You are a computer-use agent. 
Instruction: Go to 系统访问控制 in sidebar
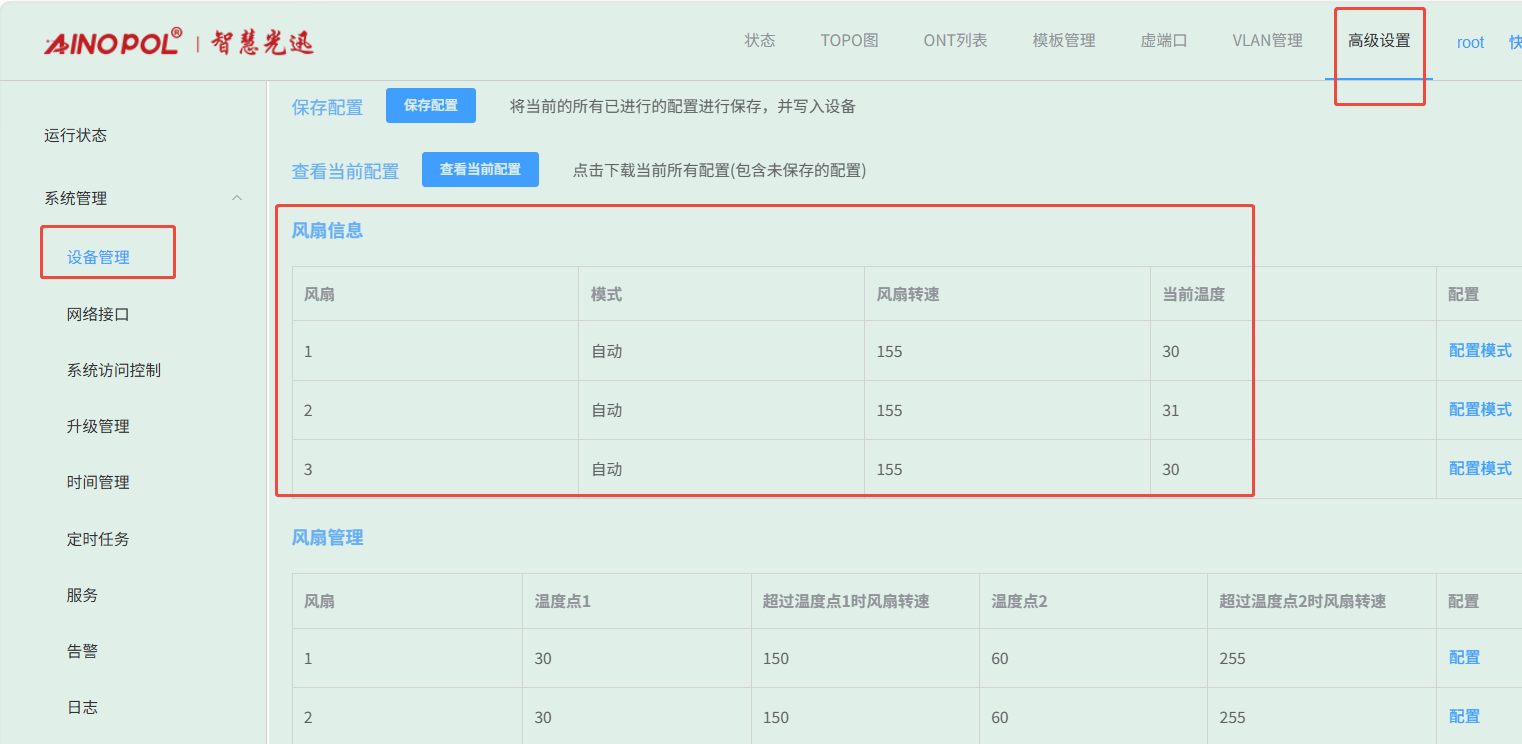(113, 371)
